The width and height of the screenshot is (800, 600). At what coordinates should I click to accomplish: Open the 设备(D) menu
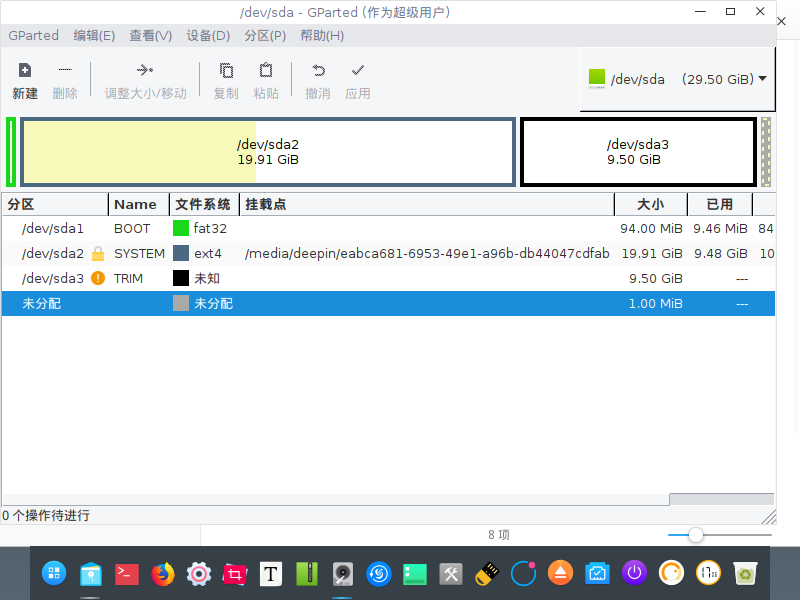(x=208, y=36)
